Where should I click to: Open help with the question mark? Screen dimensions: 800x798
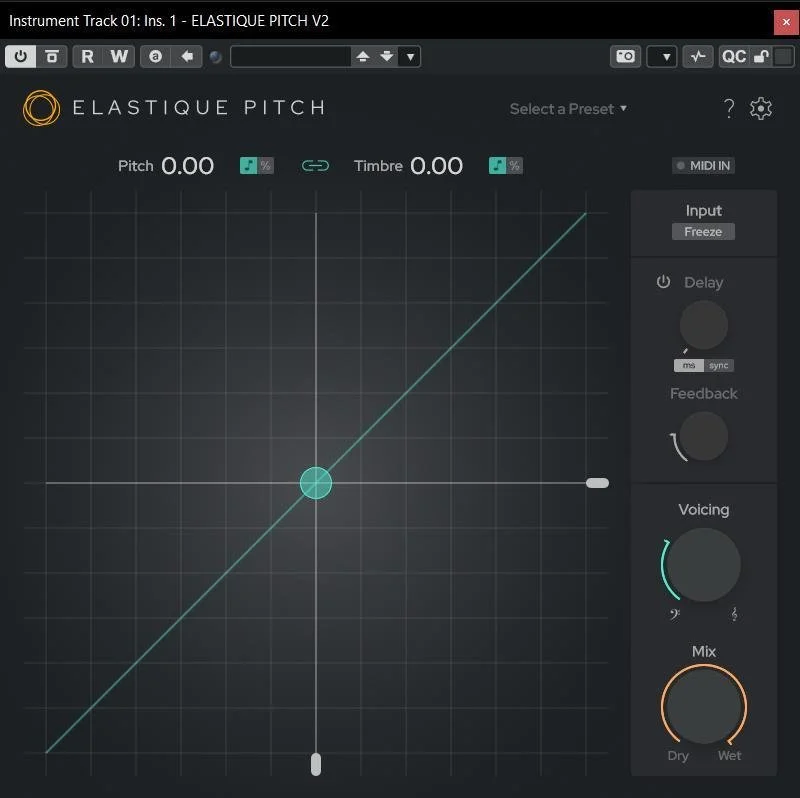(729, 108)
